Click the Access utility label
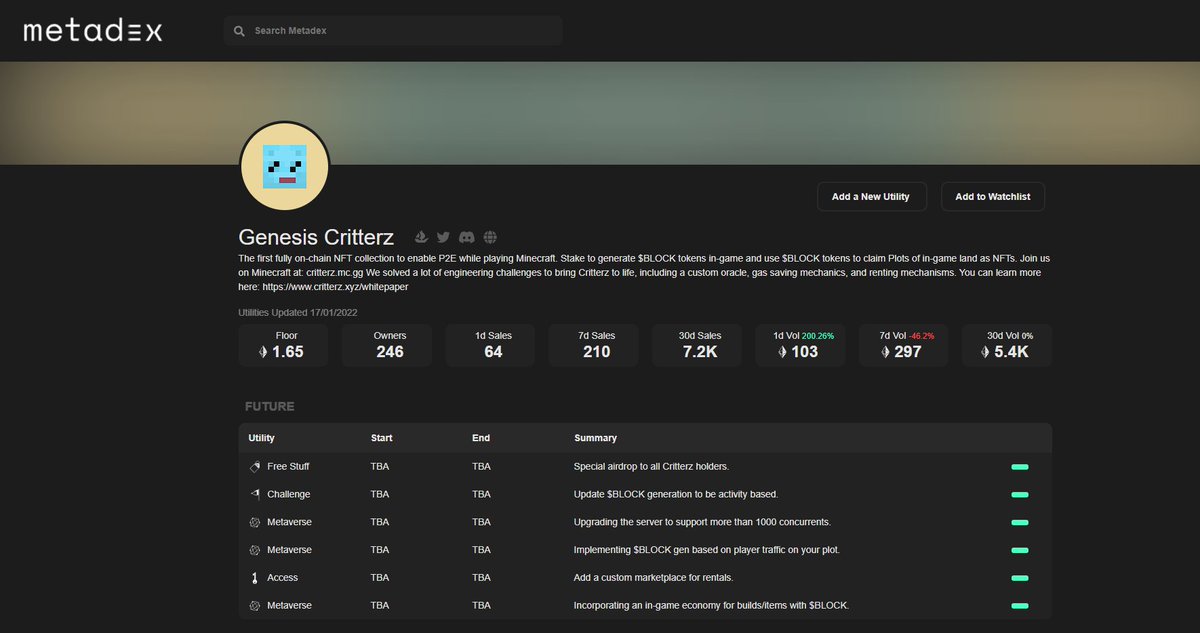Image resolution: width=1200 pixels, height=633 pixels. coord(283,578)
